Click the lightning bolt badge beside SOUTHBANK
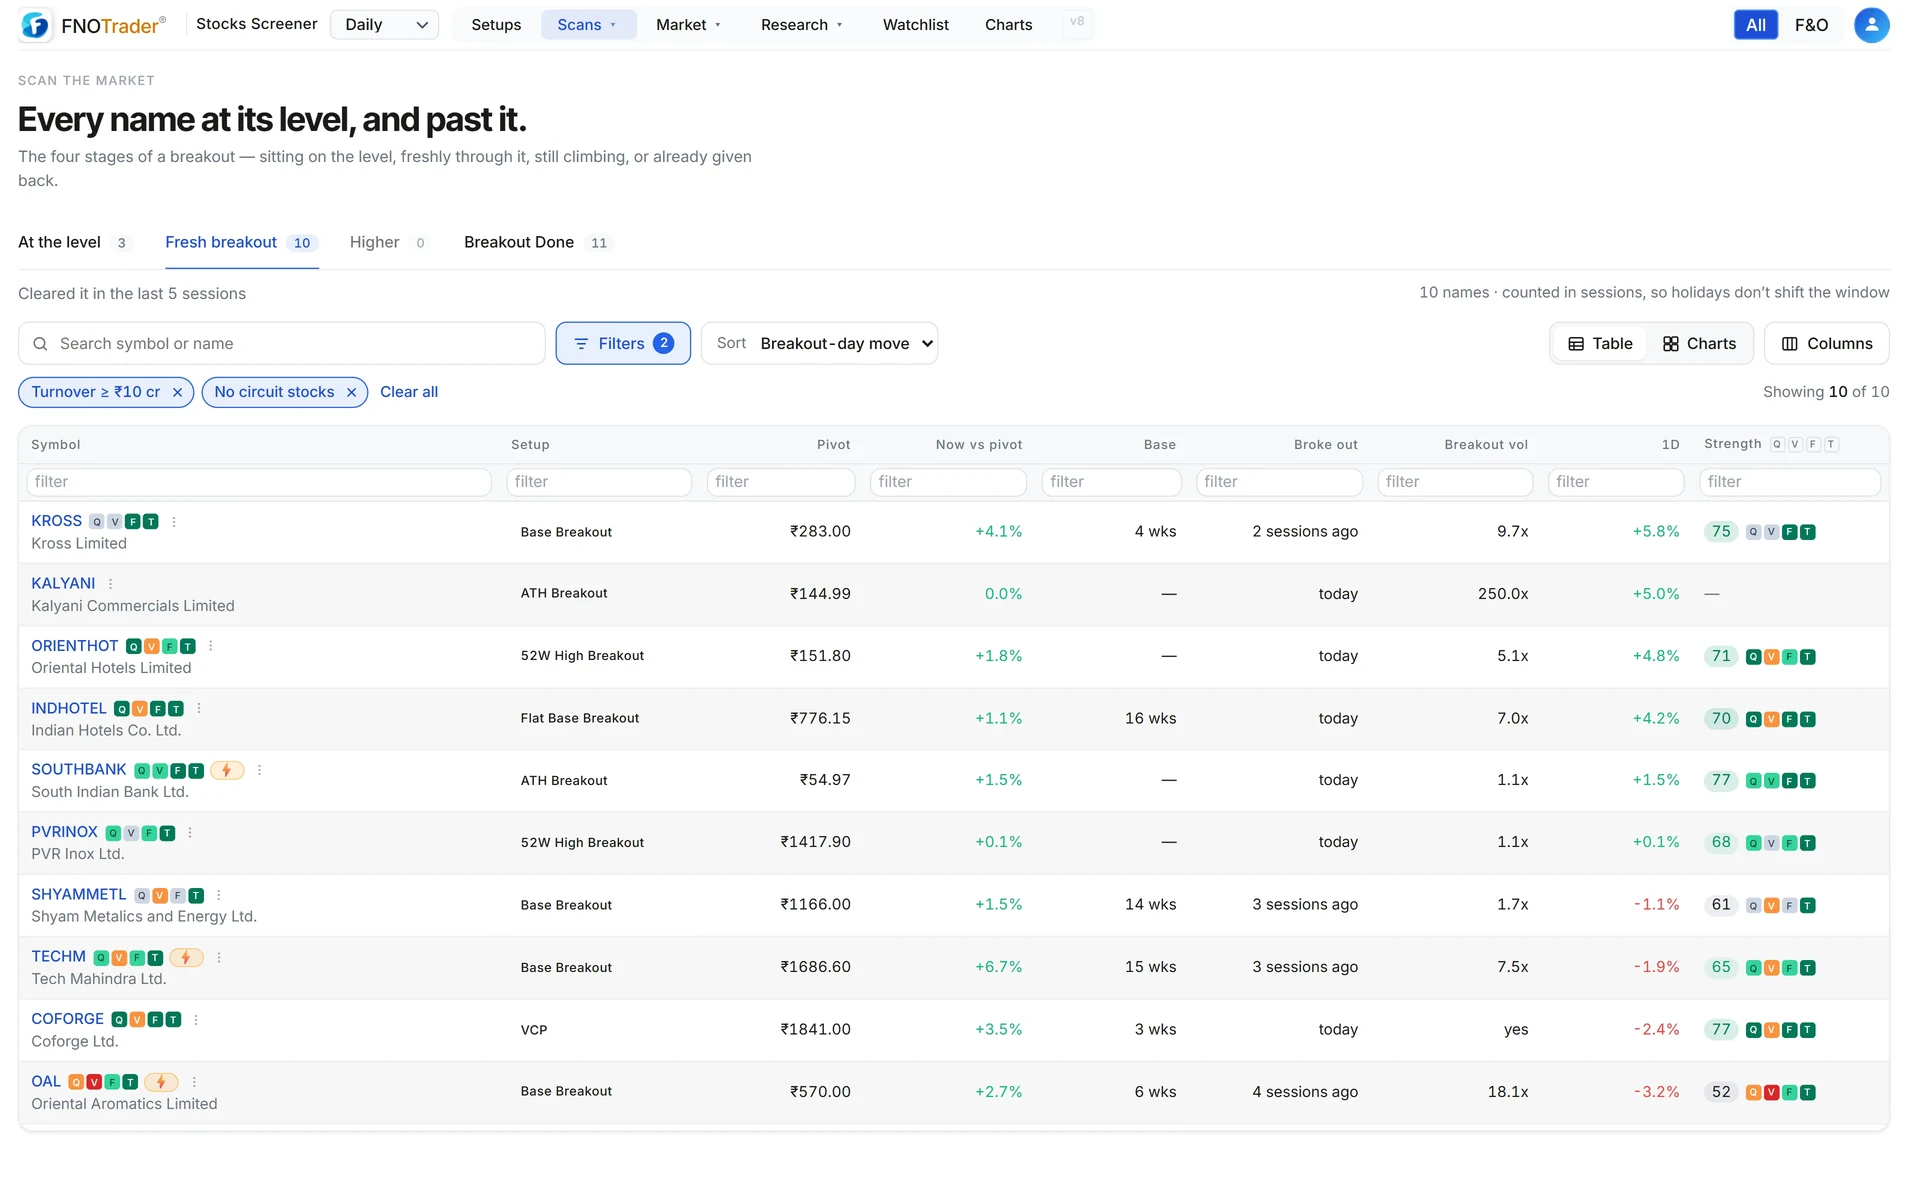The height and width of the screenshot is (1200, 1920). point(227,770)
